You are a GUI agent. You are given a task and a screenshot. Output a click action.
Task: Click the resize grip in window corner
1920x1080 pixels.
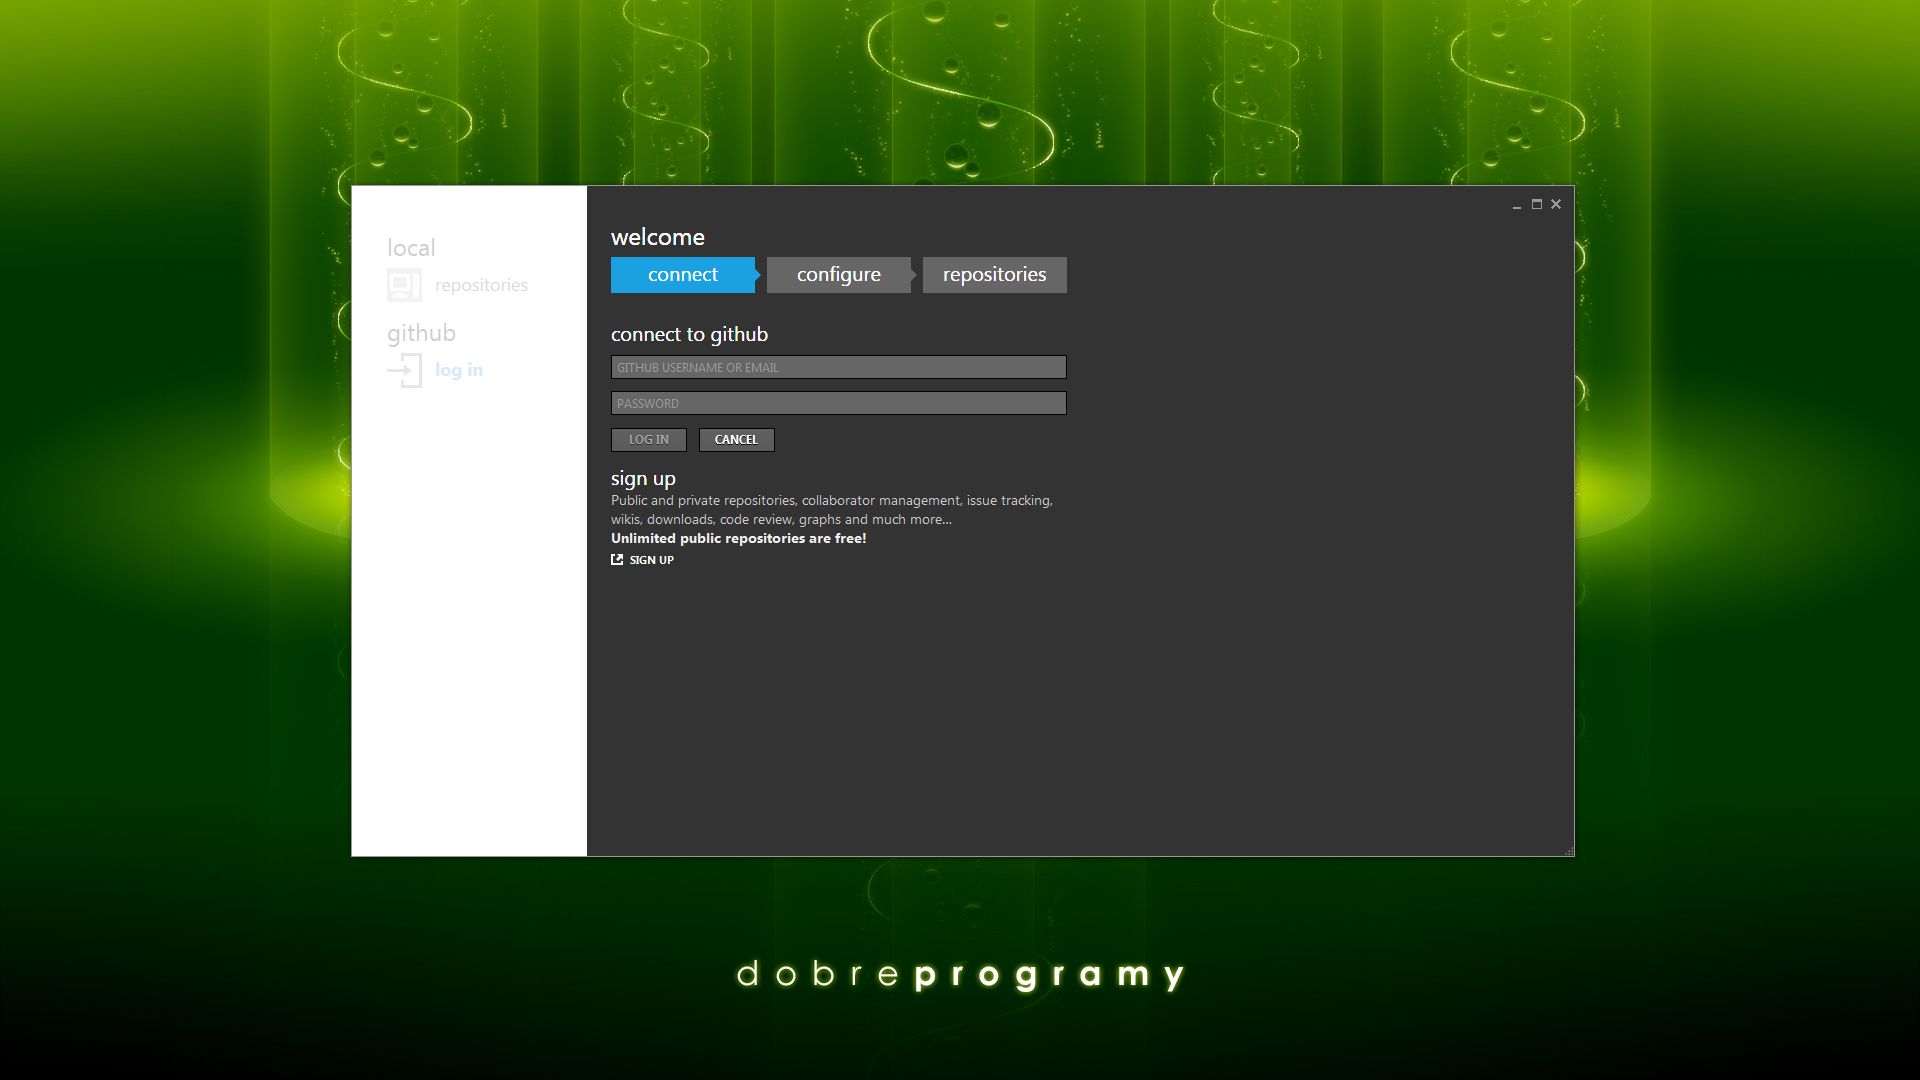[x=1569, y=851]
